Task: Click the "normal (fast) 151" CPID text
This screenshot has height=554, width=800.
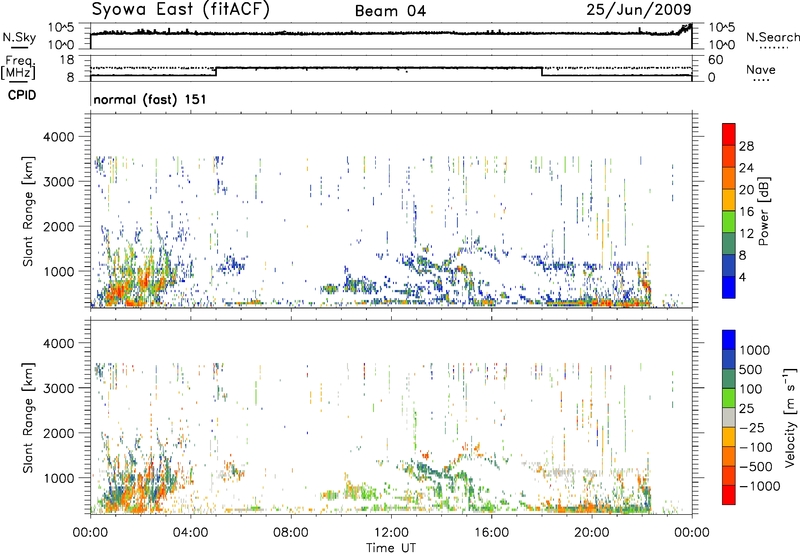Action: click(150, 99)
